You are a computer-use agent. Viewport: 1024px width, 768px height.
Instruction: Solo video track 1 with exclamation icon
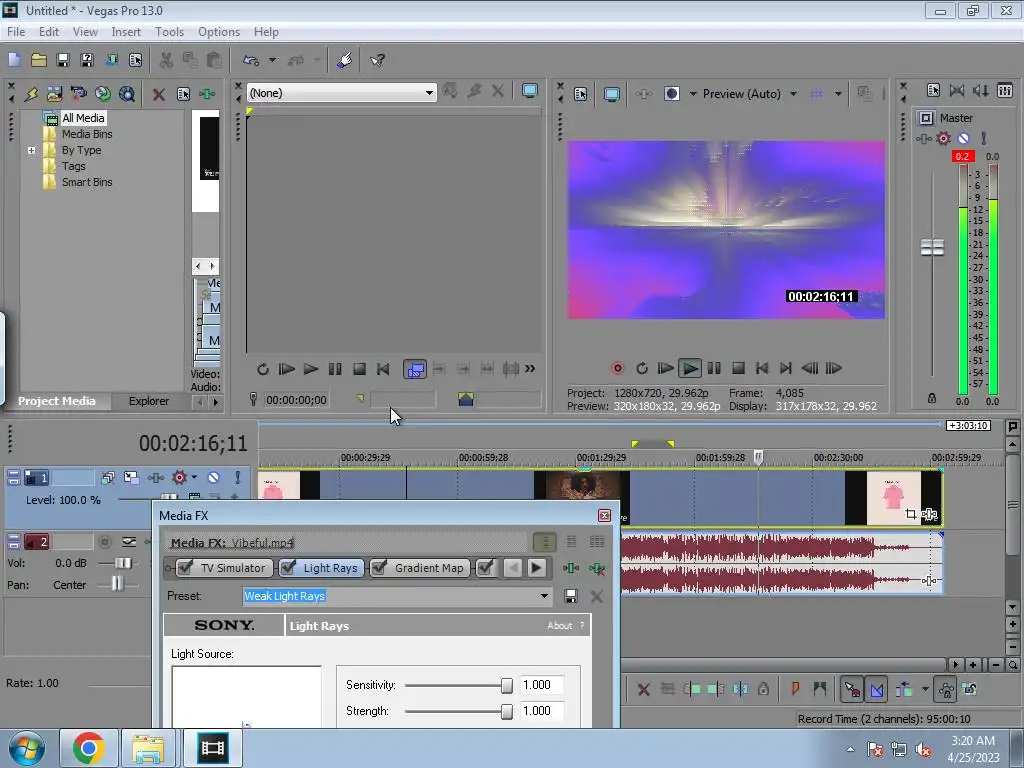[238, 477]
